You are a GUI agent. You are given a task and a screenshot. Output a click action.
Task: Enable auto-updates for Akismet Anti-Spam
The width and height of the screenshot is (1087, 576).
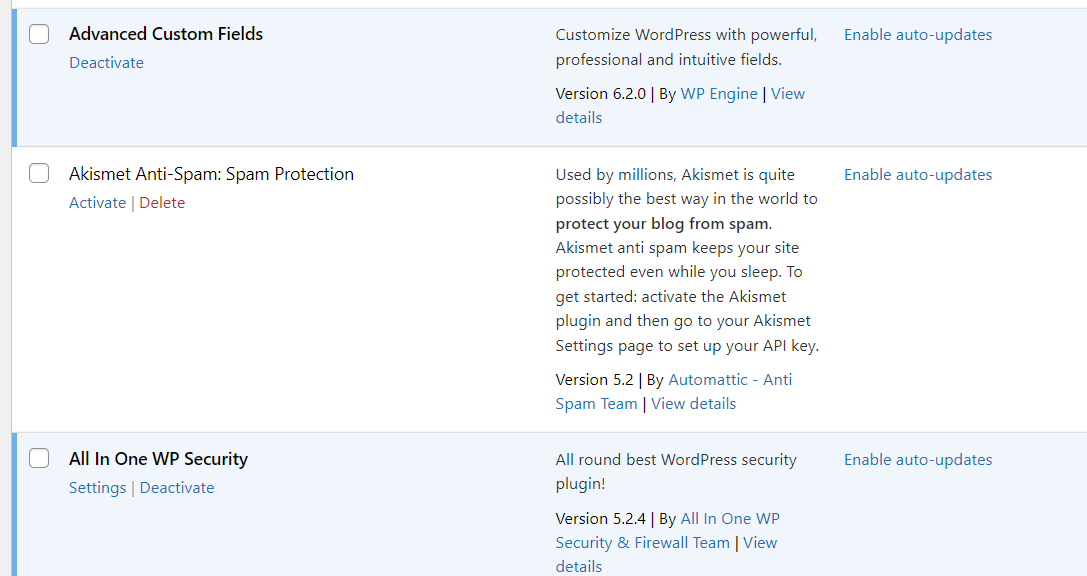click(x=917, y=174)
